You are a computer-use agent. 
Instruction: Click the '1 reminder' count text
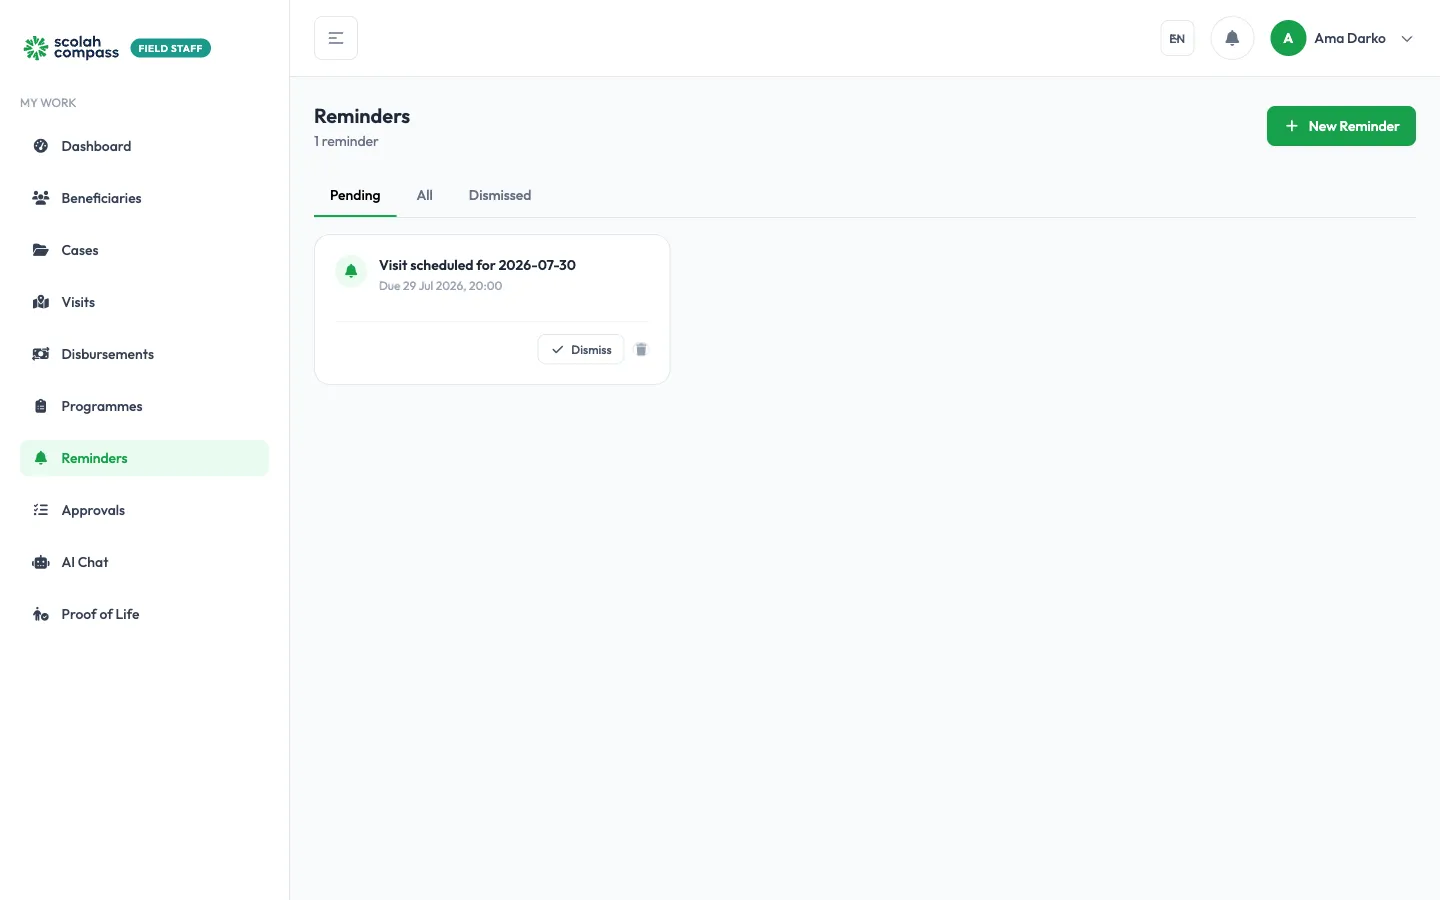pos(346,141)
